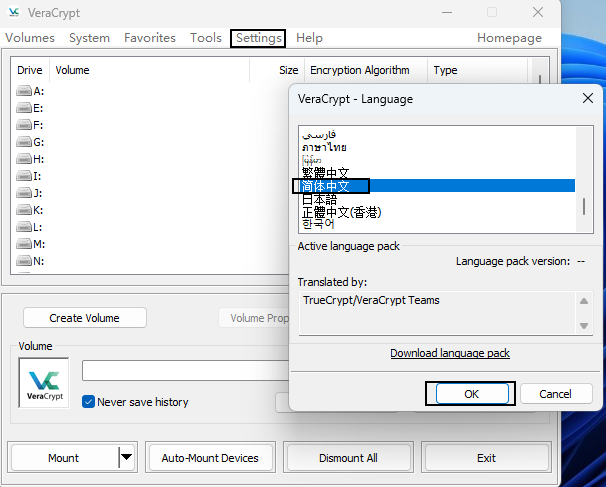This screenshot has height=487, width=606.
Task: Click the volume path input field
Action: coord(186,371)
